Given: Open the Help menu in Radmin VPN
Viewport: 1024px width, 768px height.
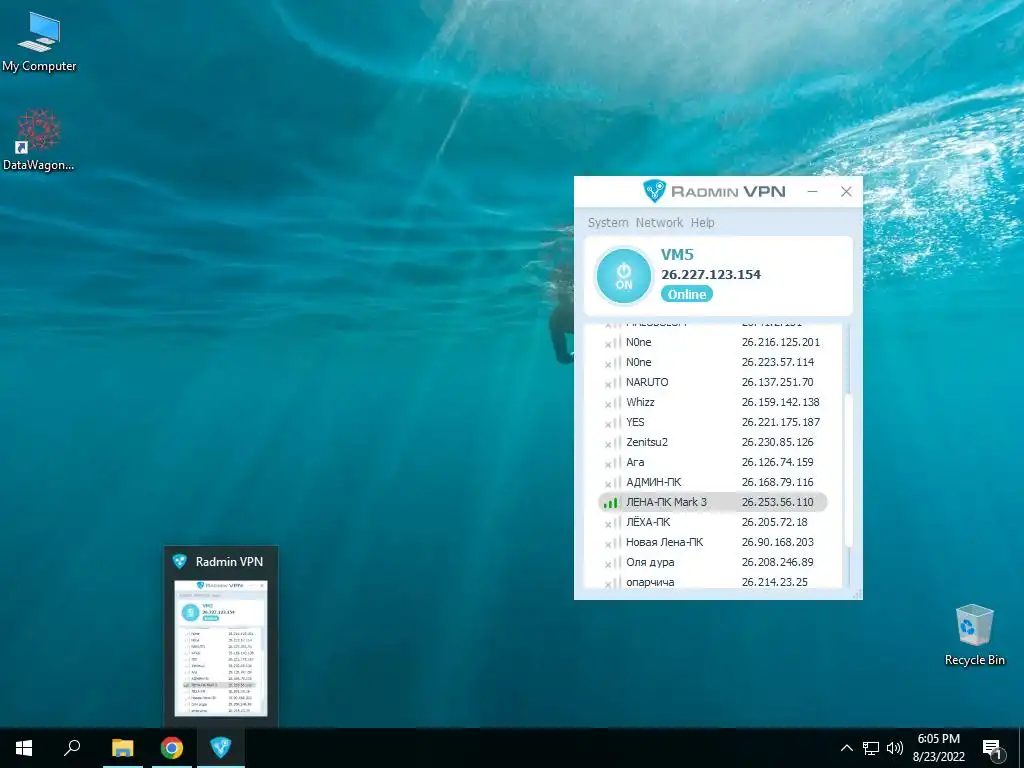Looking at the screenshot, I should tap(703, 223).
